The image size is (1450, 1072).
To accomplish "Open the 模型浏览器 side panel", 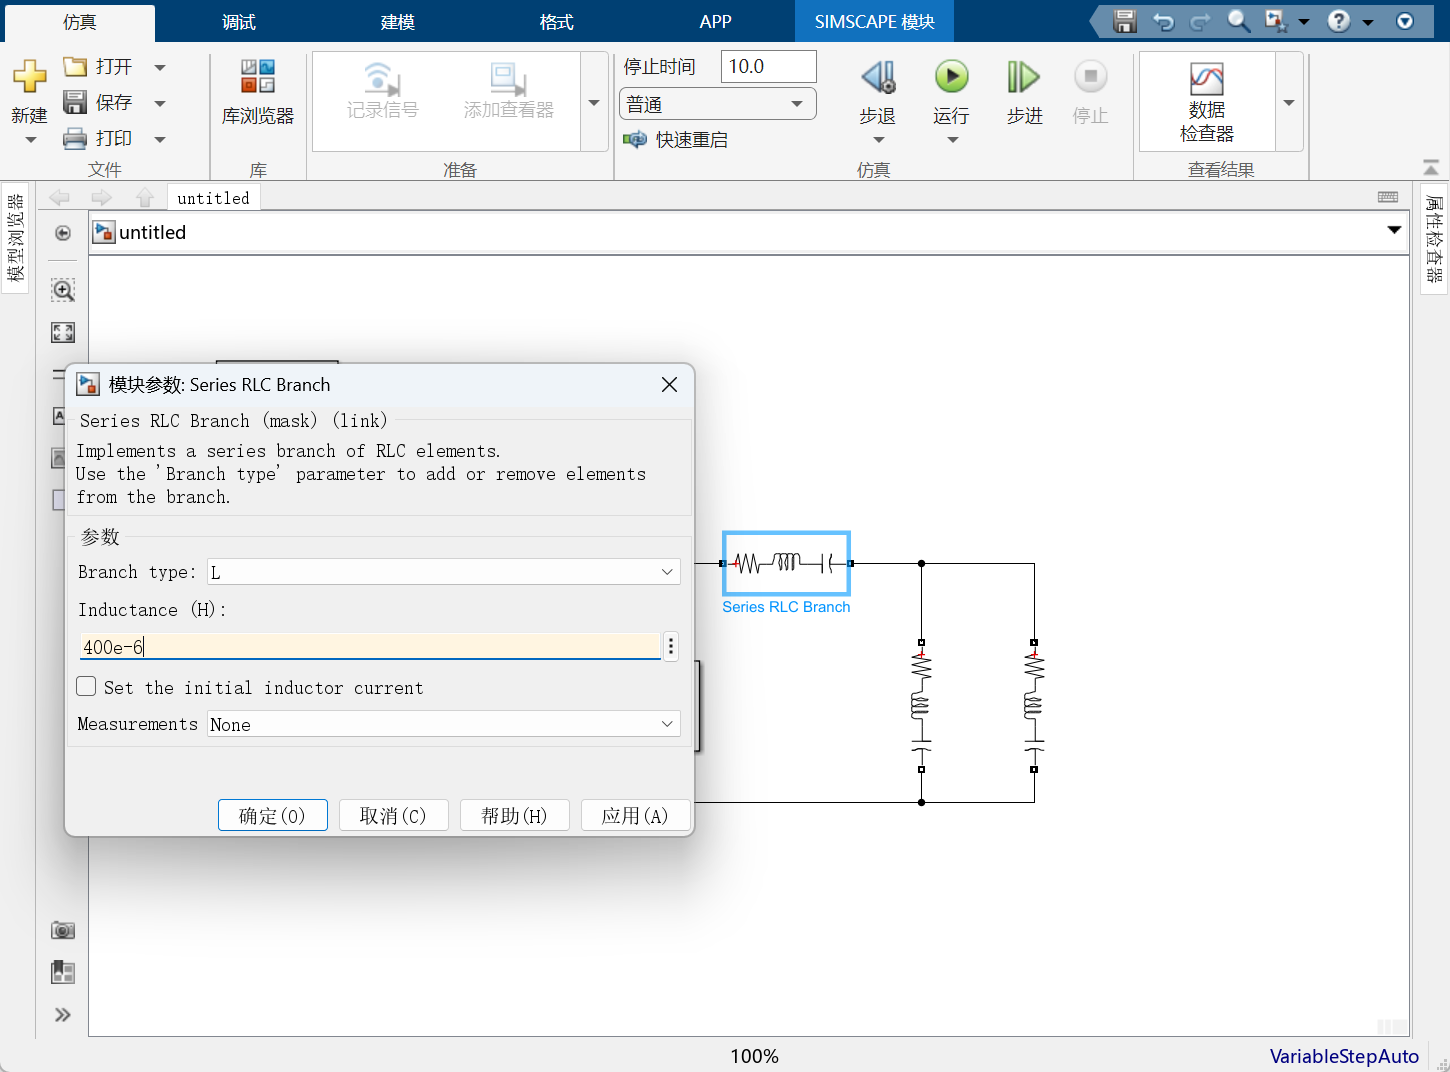I will pyautogui.click(x=15, y=238).
